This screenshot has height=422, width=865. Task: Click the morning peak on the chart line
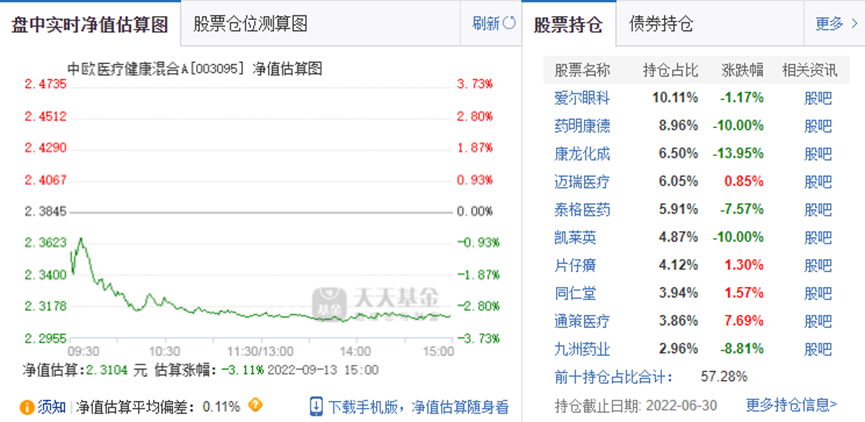point(81,239)
